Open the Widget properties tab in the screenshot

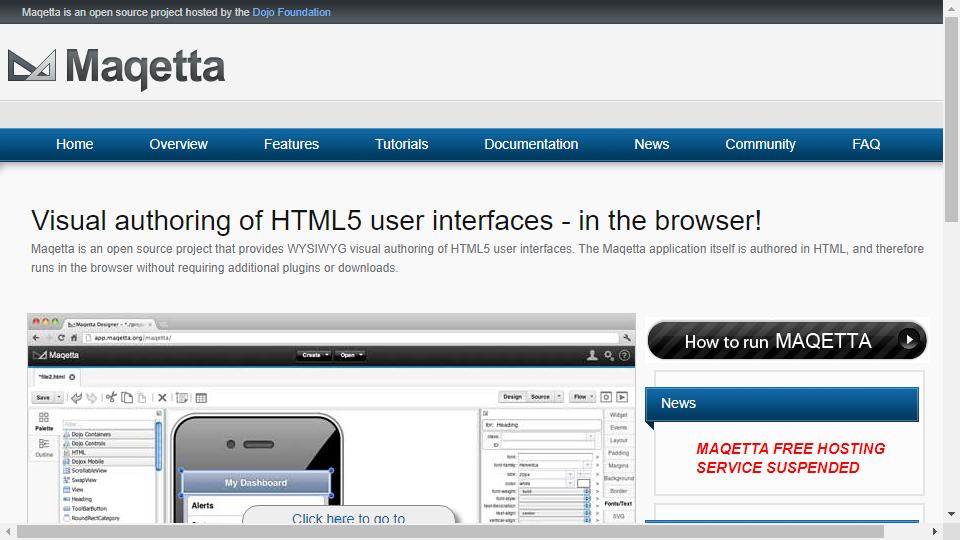coord(618,414)
